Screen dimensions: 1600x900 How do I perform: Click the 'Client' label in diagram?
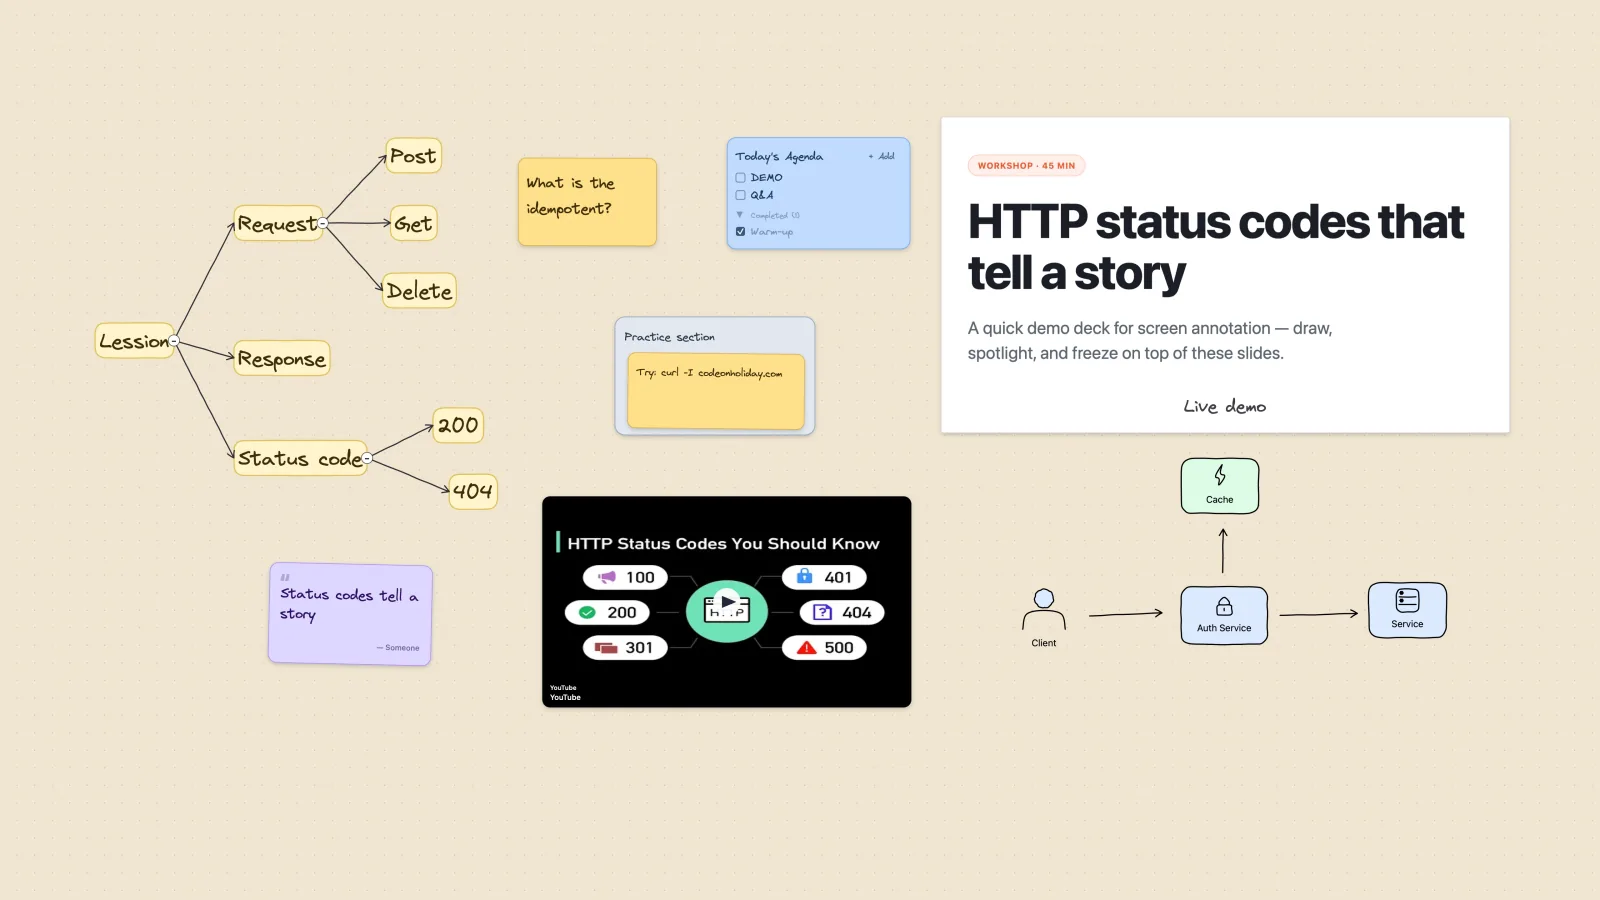(x=1044, y=643)
